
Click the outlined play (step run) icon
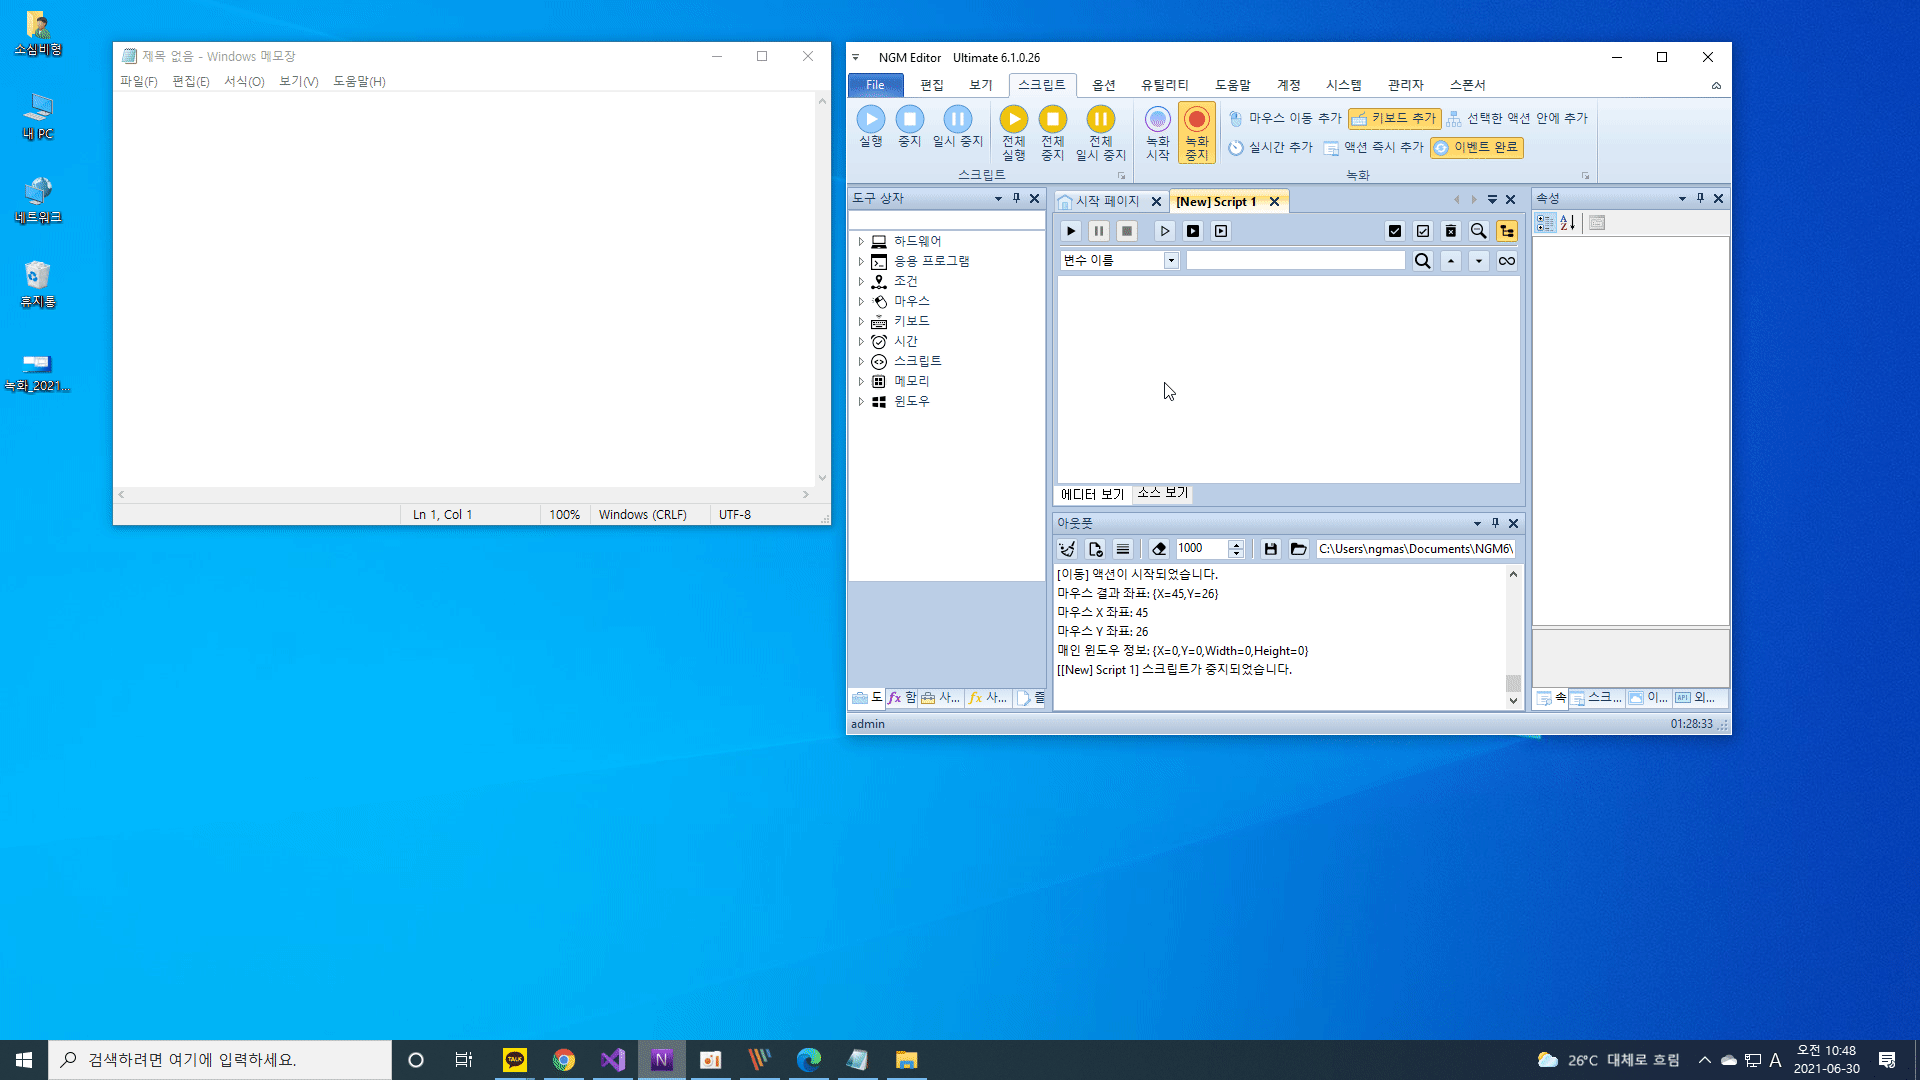coord(1165,231)
